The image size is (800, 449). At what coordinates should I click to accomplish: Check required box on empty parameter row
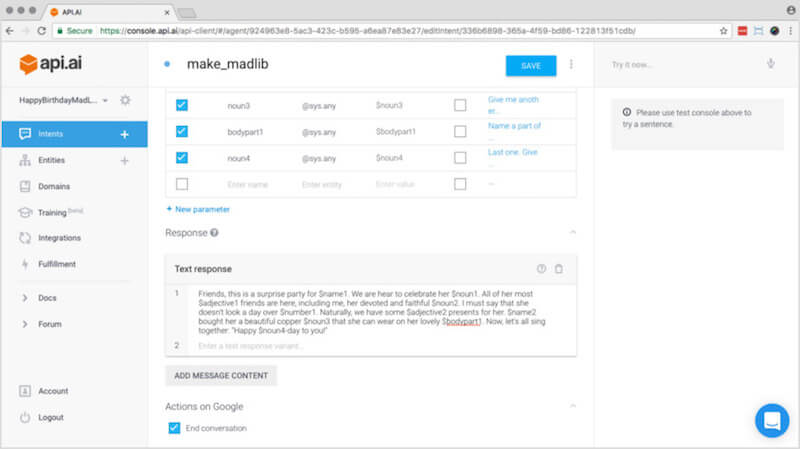coord(182,184)
